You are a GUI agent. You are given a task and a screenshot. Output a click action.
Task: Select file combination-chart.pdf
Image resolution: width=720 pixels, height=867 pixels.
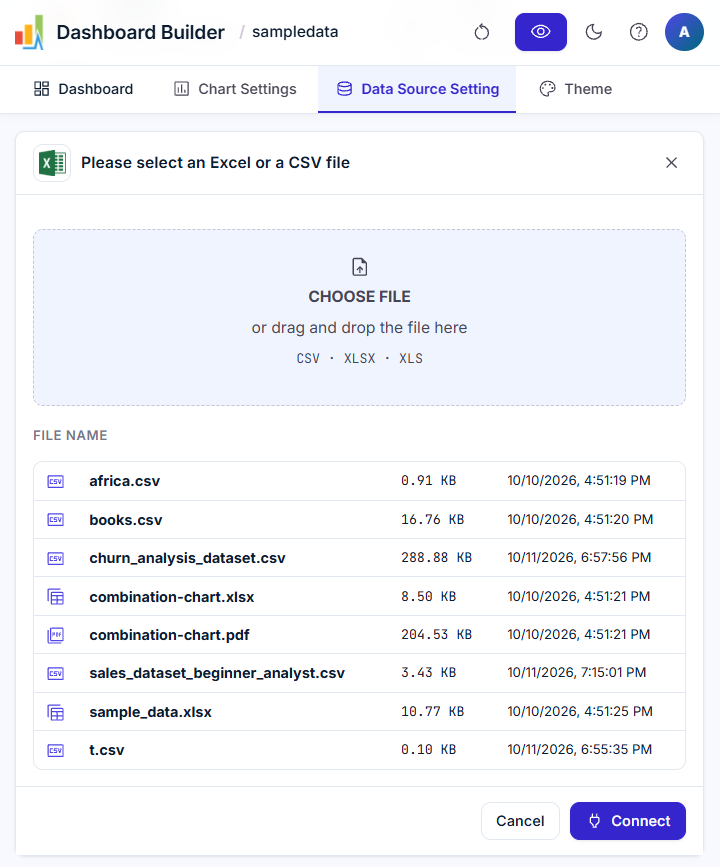tap(359, 635)
